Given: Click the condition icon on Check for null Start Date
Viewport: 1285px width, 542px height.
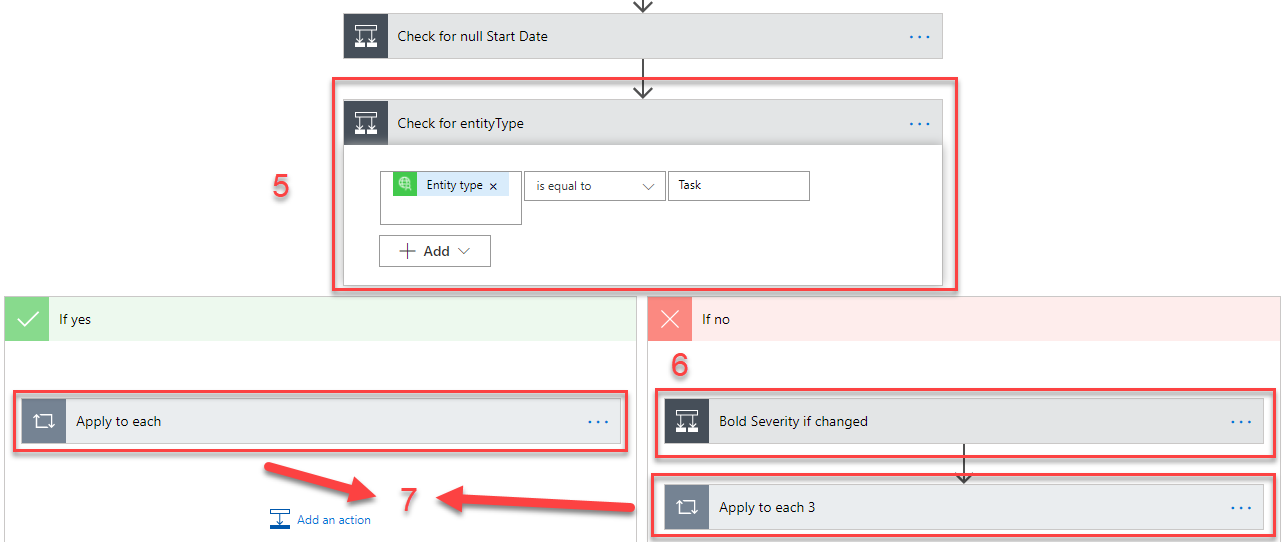Looking at the screenshot, I should click(x=366, y=36).
